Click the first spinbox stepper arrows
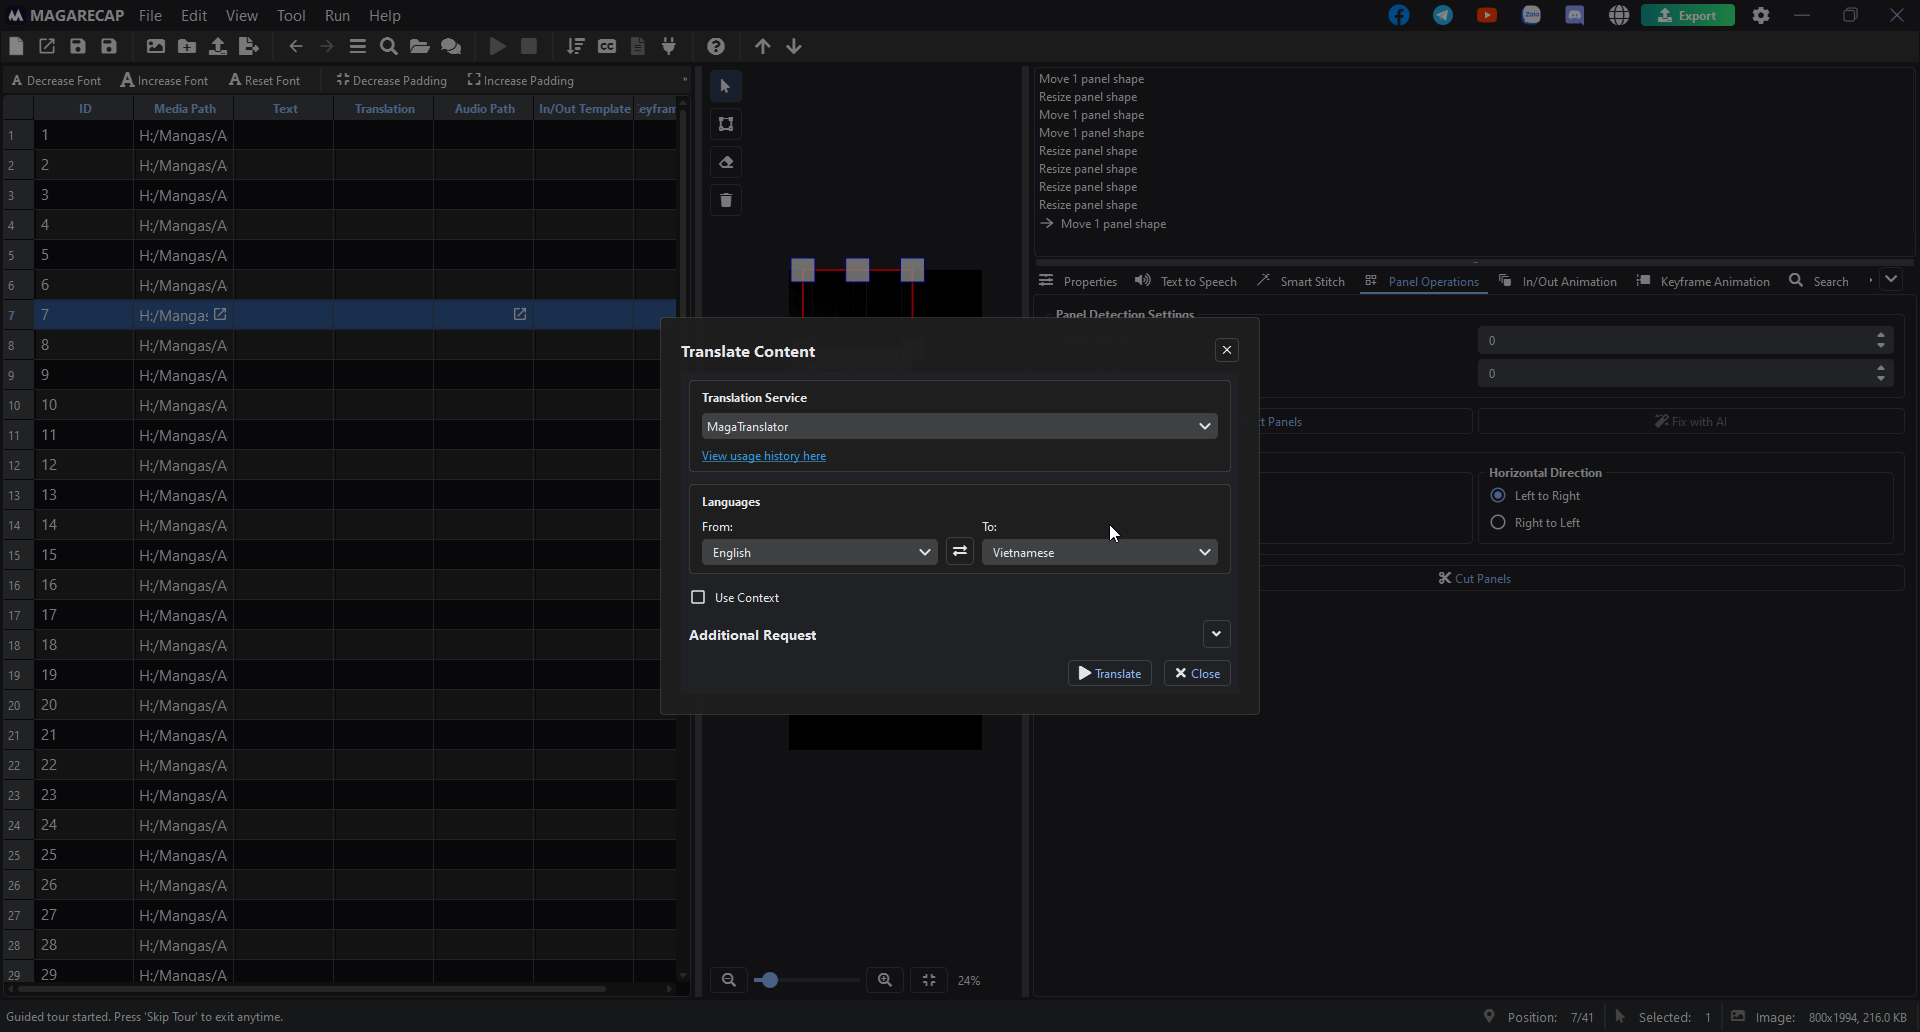 tap(1881, 340)
